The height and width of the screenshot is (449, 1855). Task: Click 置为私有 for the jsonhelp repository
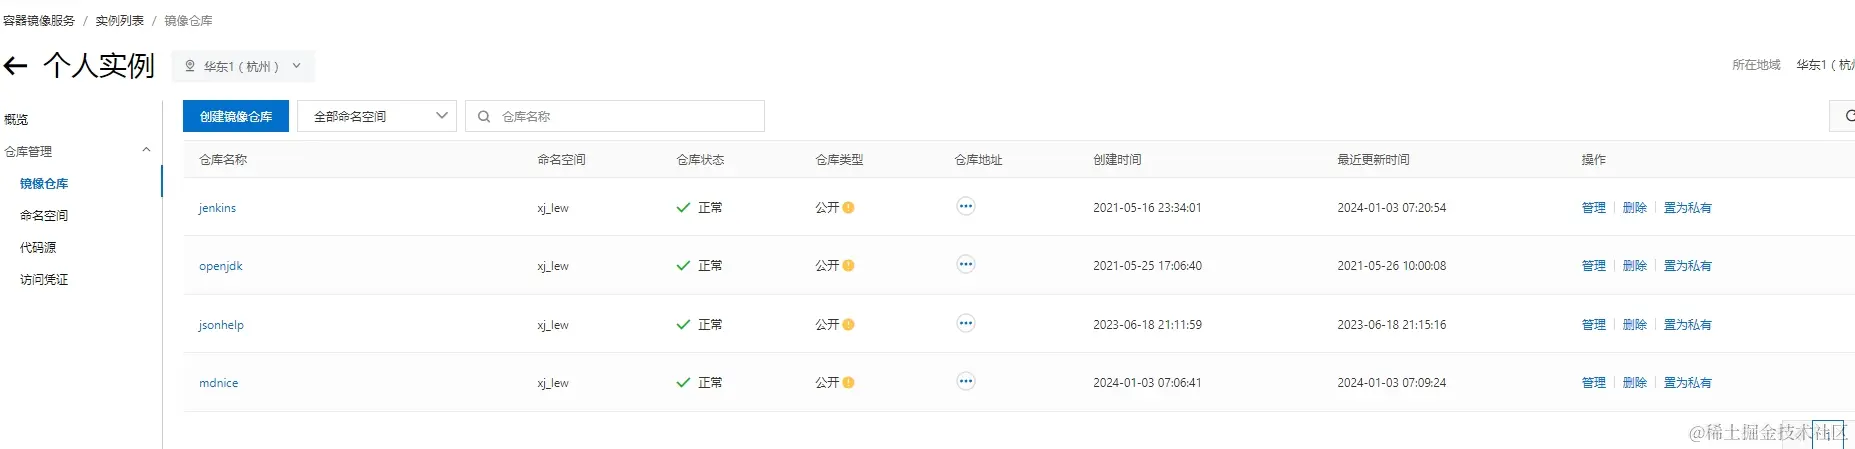tap(1688, 325)
